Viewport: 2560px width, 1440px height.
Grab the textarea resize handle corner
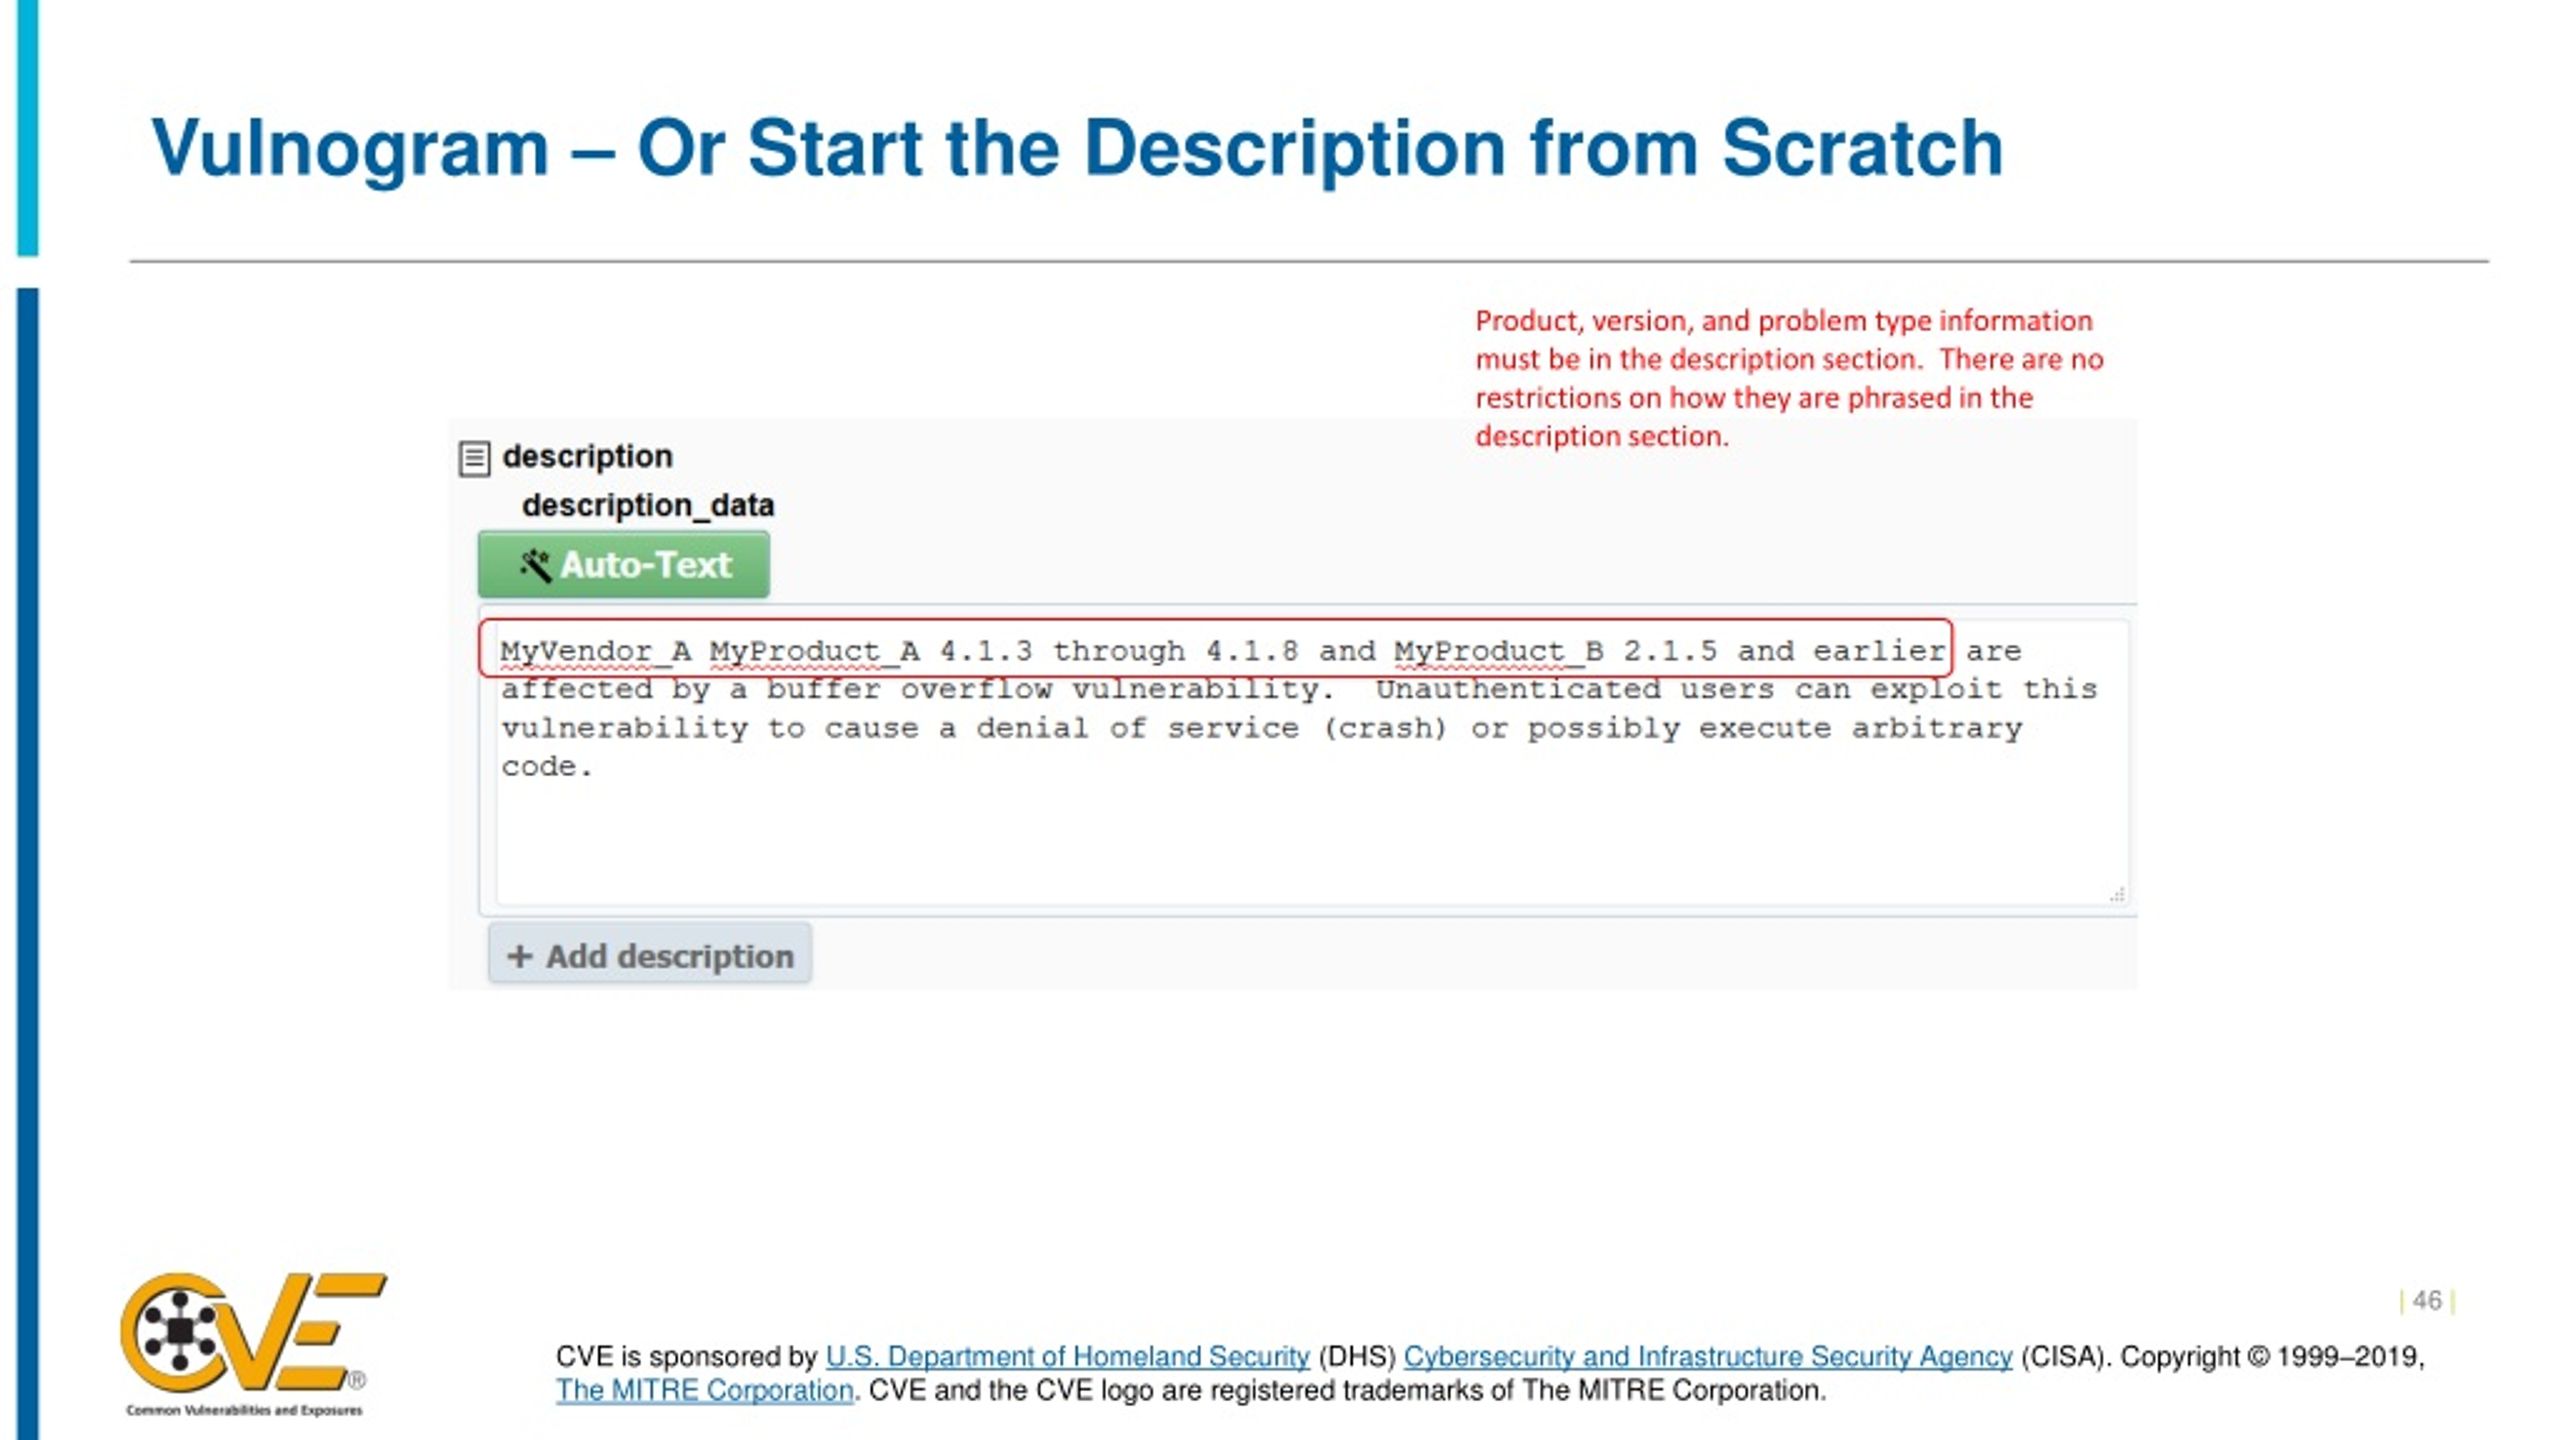(x=2117, y=894)
